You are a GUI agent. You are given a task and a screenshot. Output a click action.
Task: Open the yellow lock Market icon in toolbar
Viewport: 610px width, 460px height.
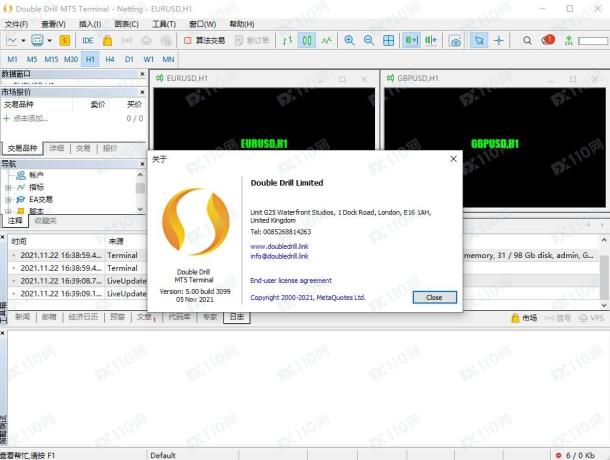pyautogui.click(x=107, y=40)
